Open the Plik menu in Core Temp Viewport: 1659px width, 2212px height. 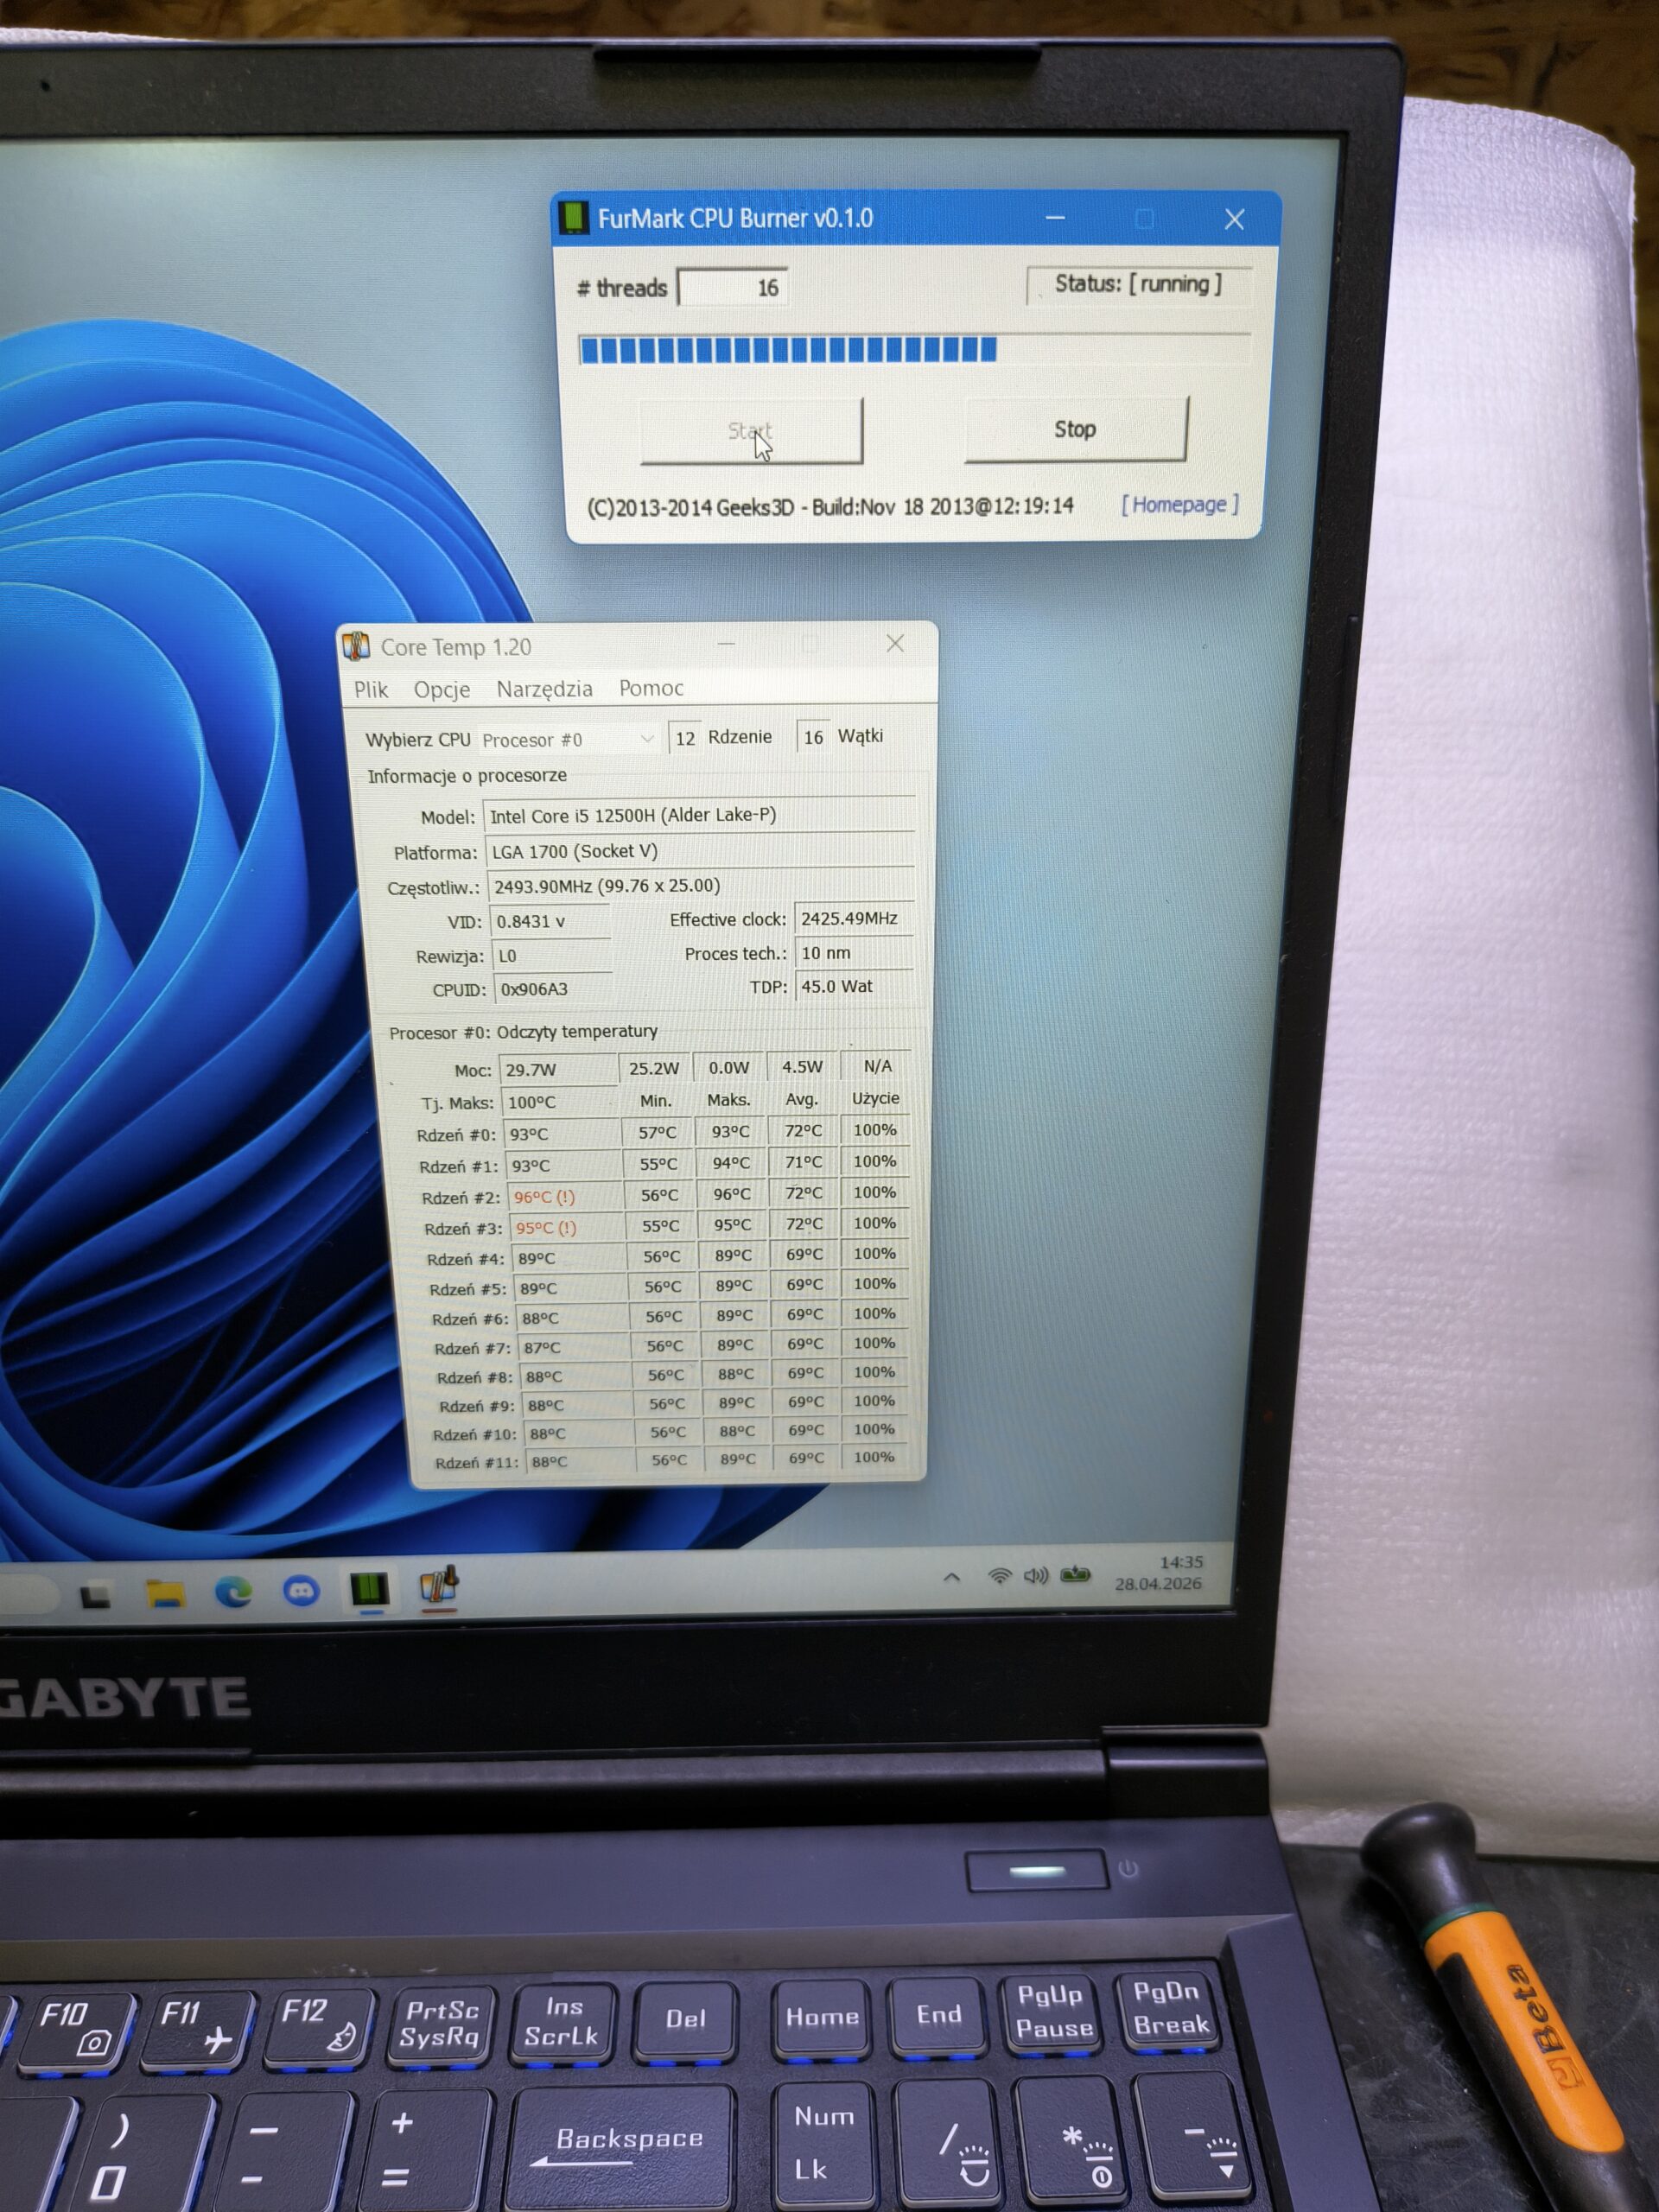click(x=371, y=689)
